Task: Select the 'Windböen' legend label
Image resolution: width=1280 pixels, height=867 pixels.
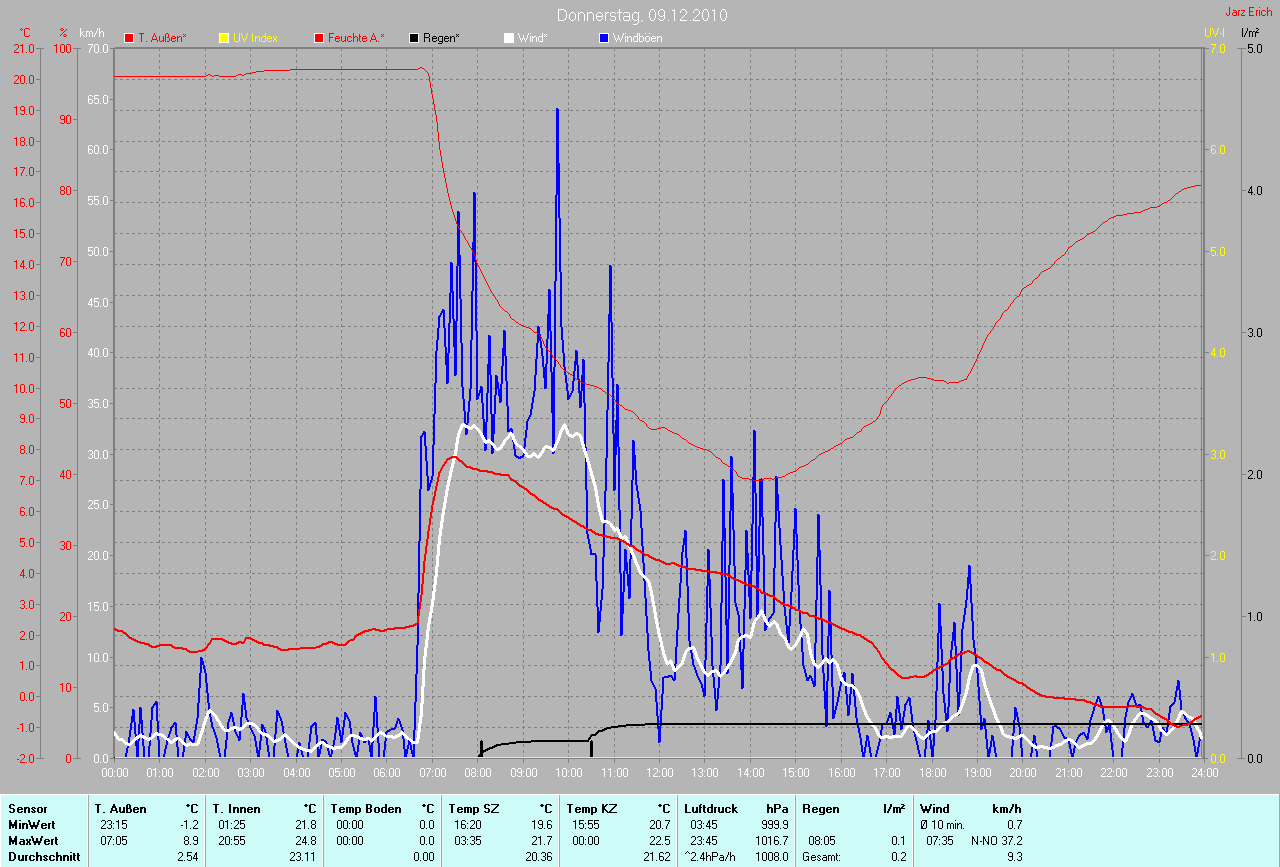Action: (x=637, y=38)
